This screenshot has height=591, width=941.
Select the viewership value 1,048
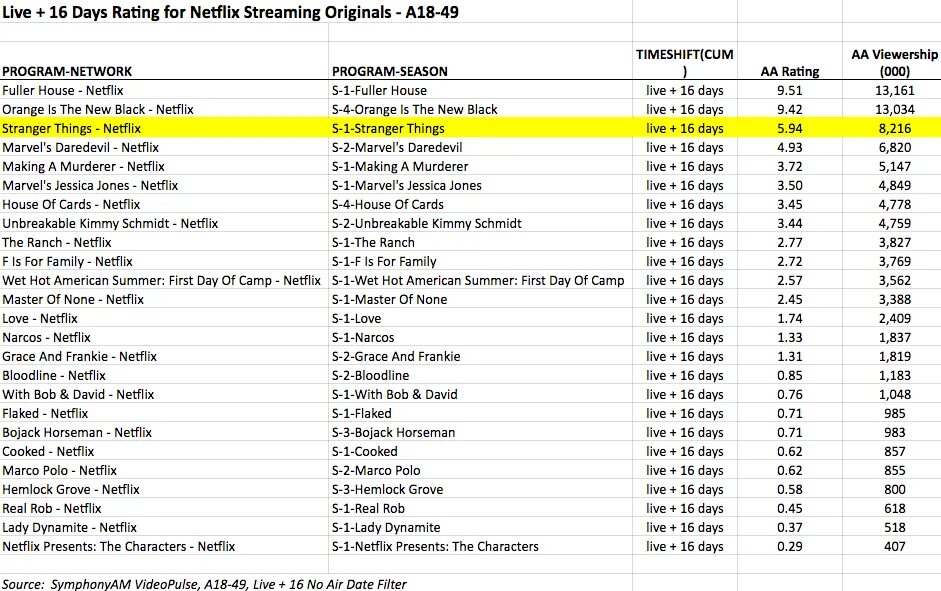[x=894, y=395]
